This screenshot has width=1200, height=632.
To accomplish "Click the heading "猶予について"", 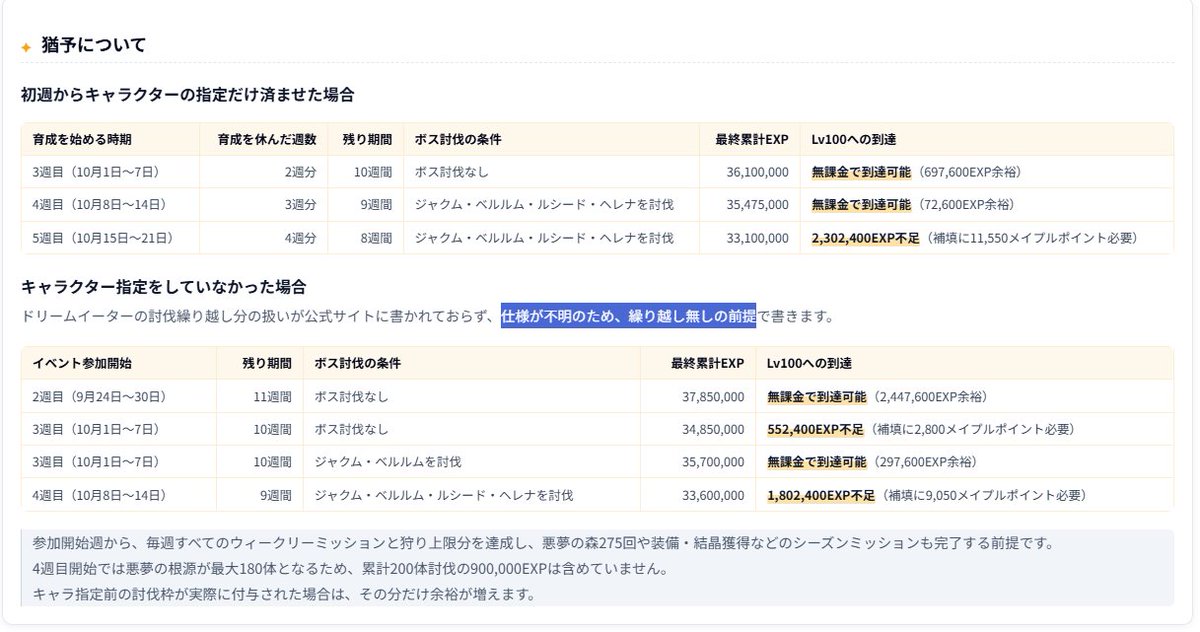I will pyautogui.click(x=94, y=45).
